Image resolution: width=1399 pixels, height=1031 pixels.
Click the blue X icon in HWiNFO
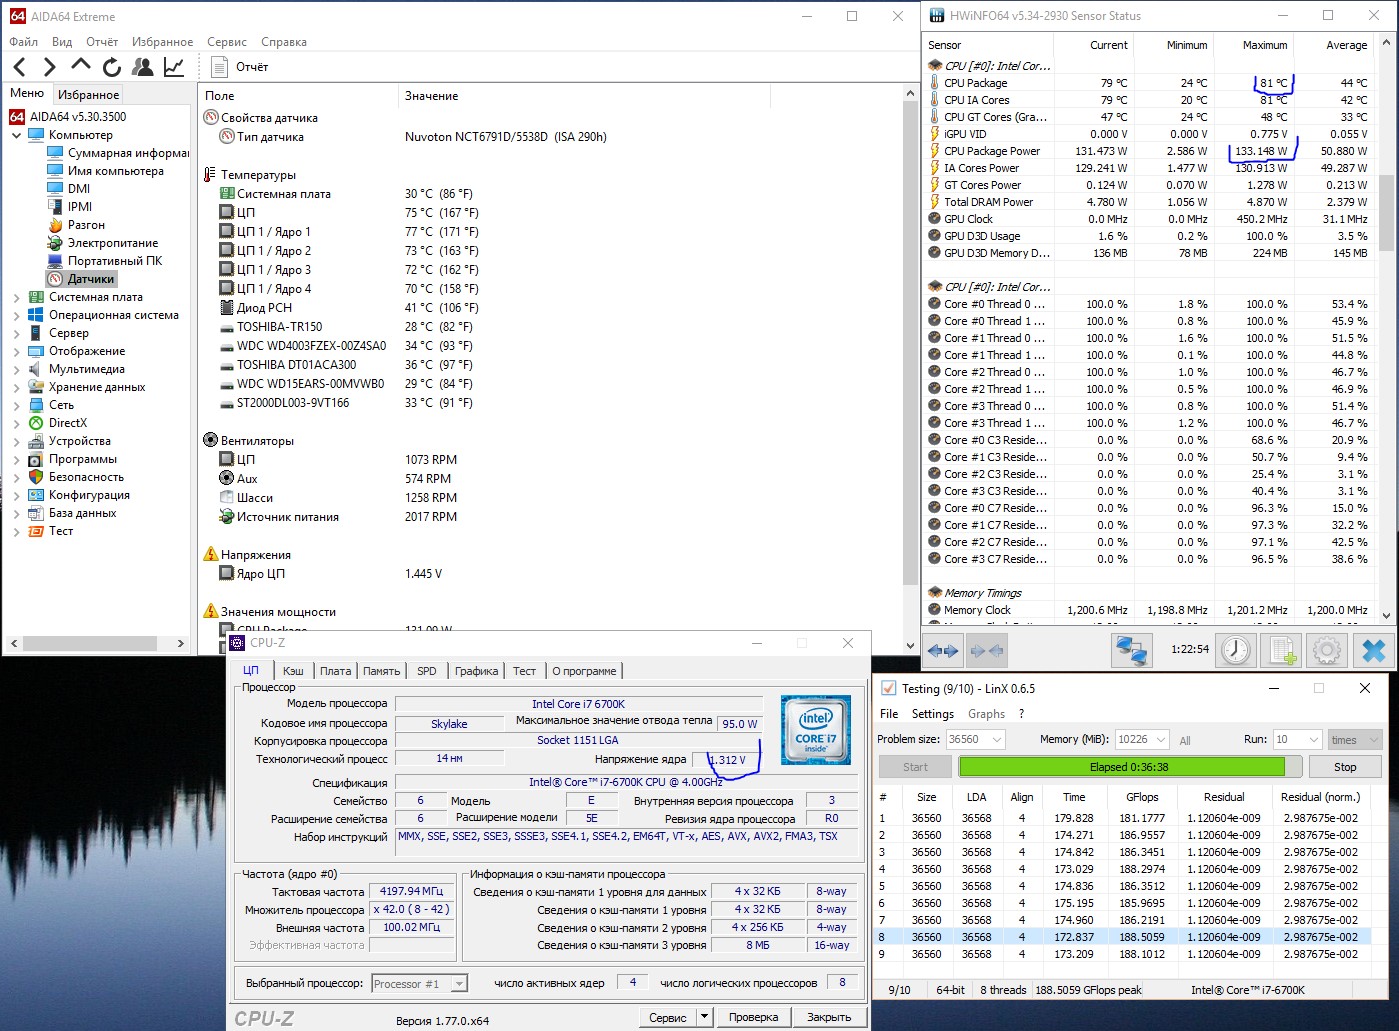click(1373, 650)
